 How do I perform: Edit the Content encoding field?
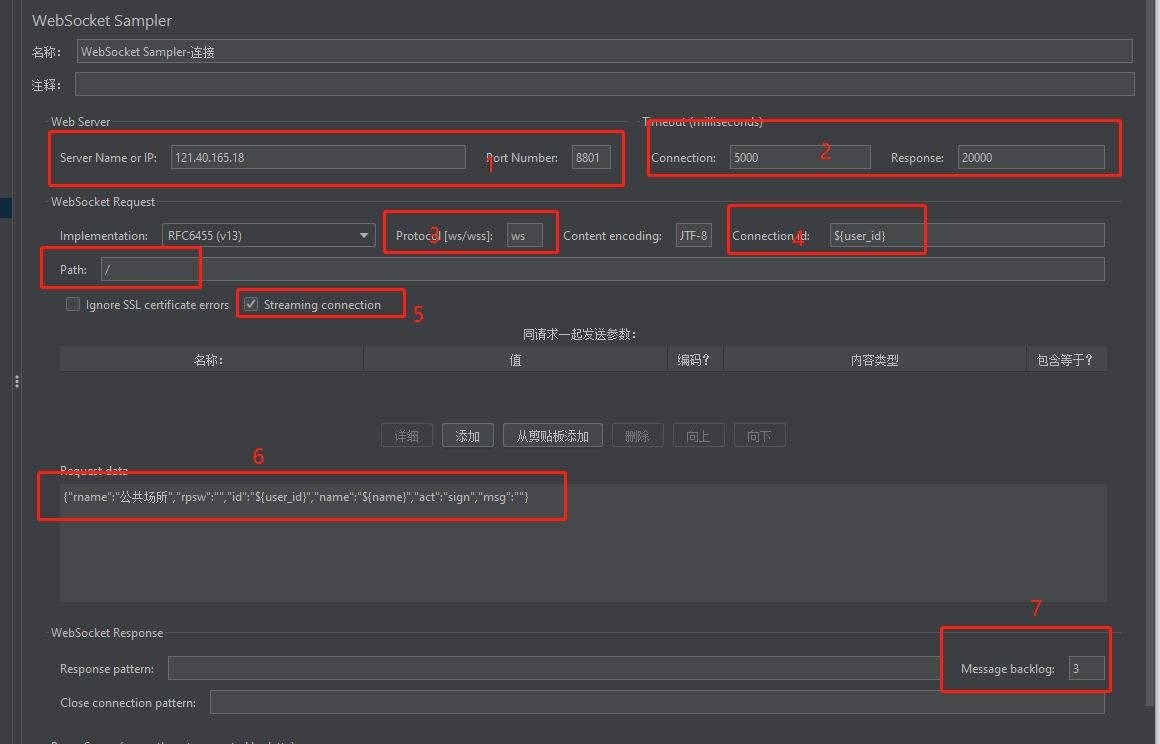694,235
